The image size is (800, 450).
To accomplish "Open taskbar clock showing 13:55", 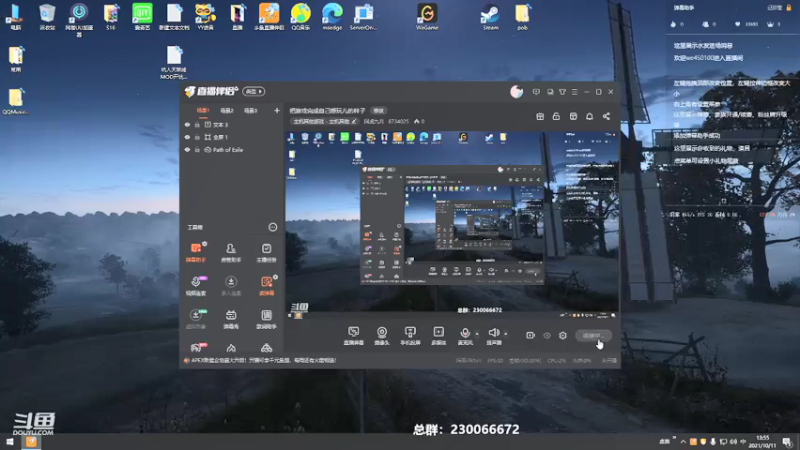I will [x=762, y=442].
